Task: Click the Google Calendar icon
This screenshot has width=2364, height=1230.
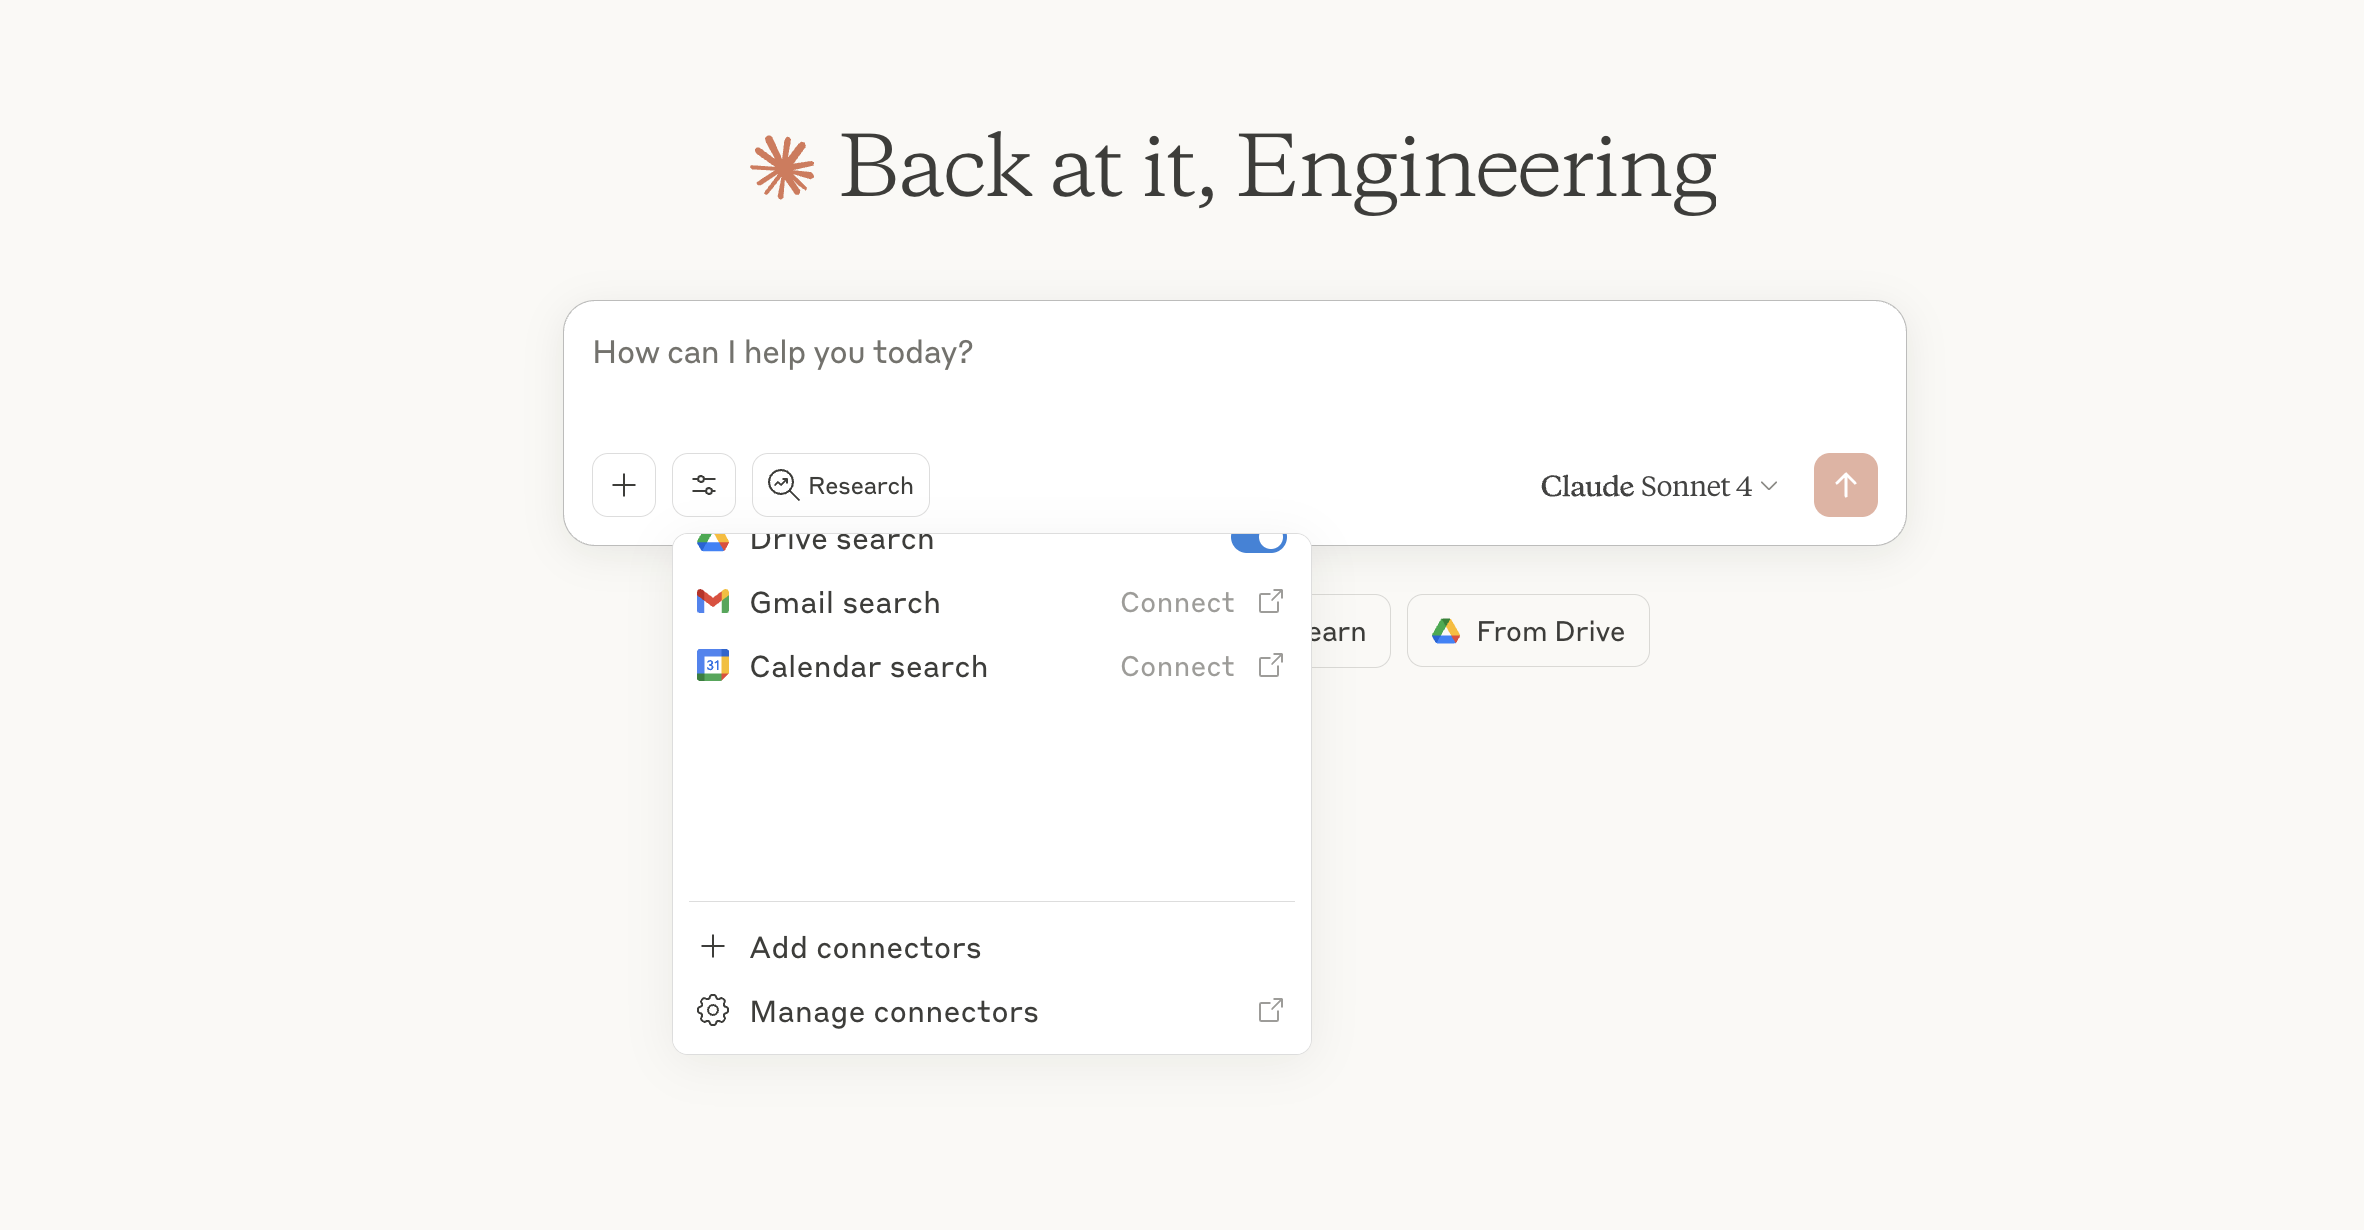Action: (x=713, y=666)
